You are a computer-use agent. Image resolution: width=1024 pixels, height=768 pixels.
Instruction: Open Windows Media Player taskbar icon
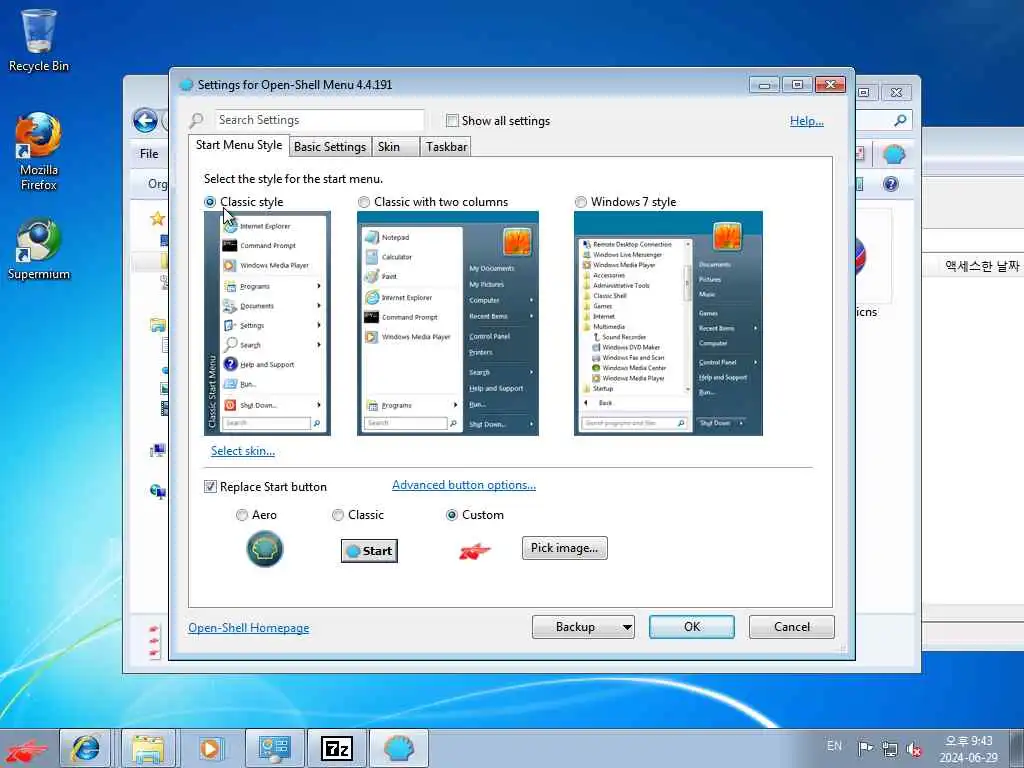210,748
